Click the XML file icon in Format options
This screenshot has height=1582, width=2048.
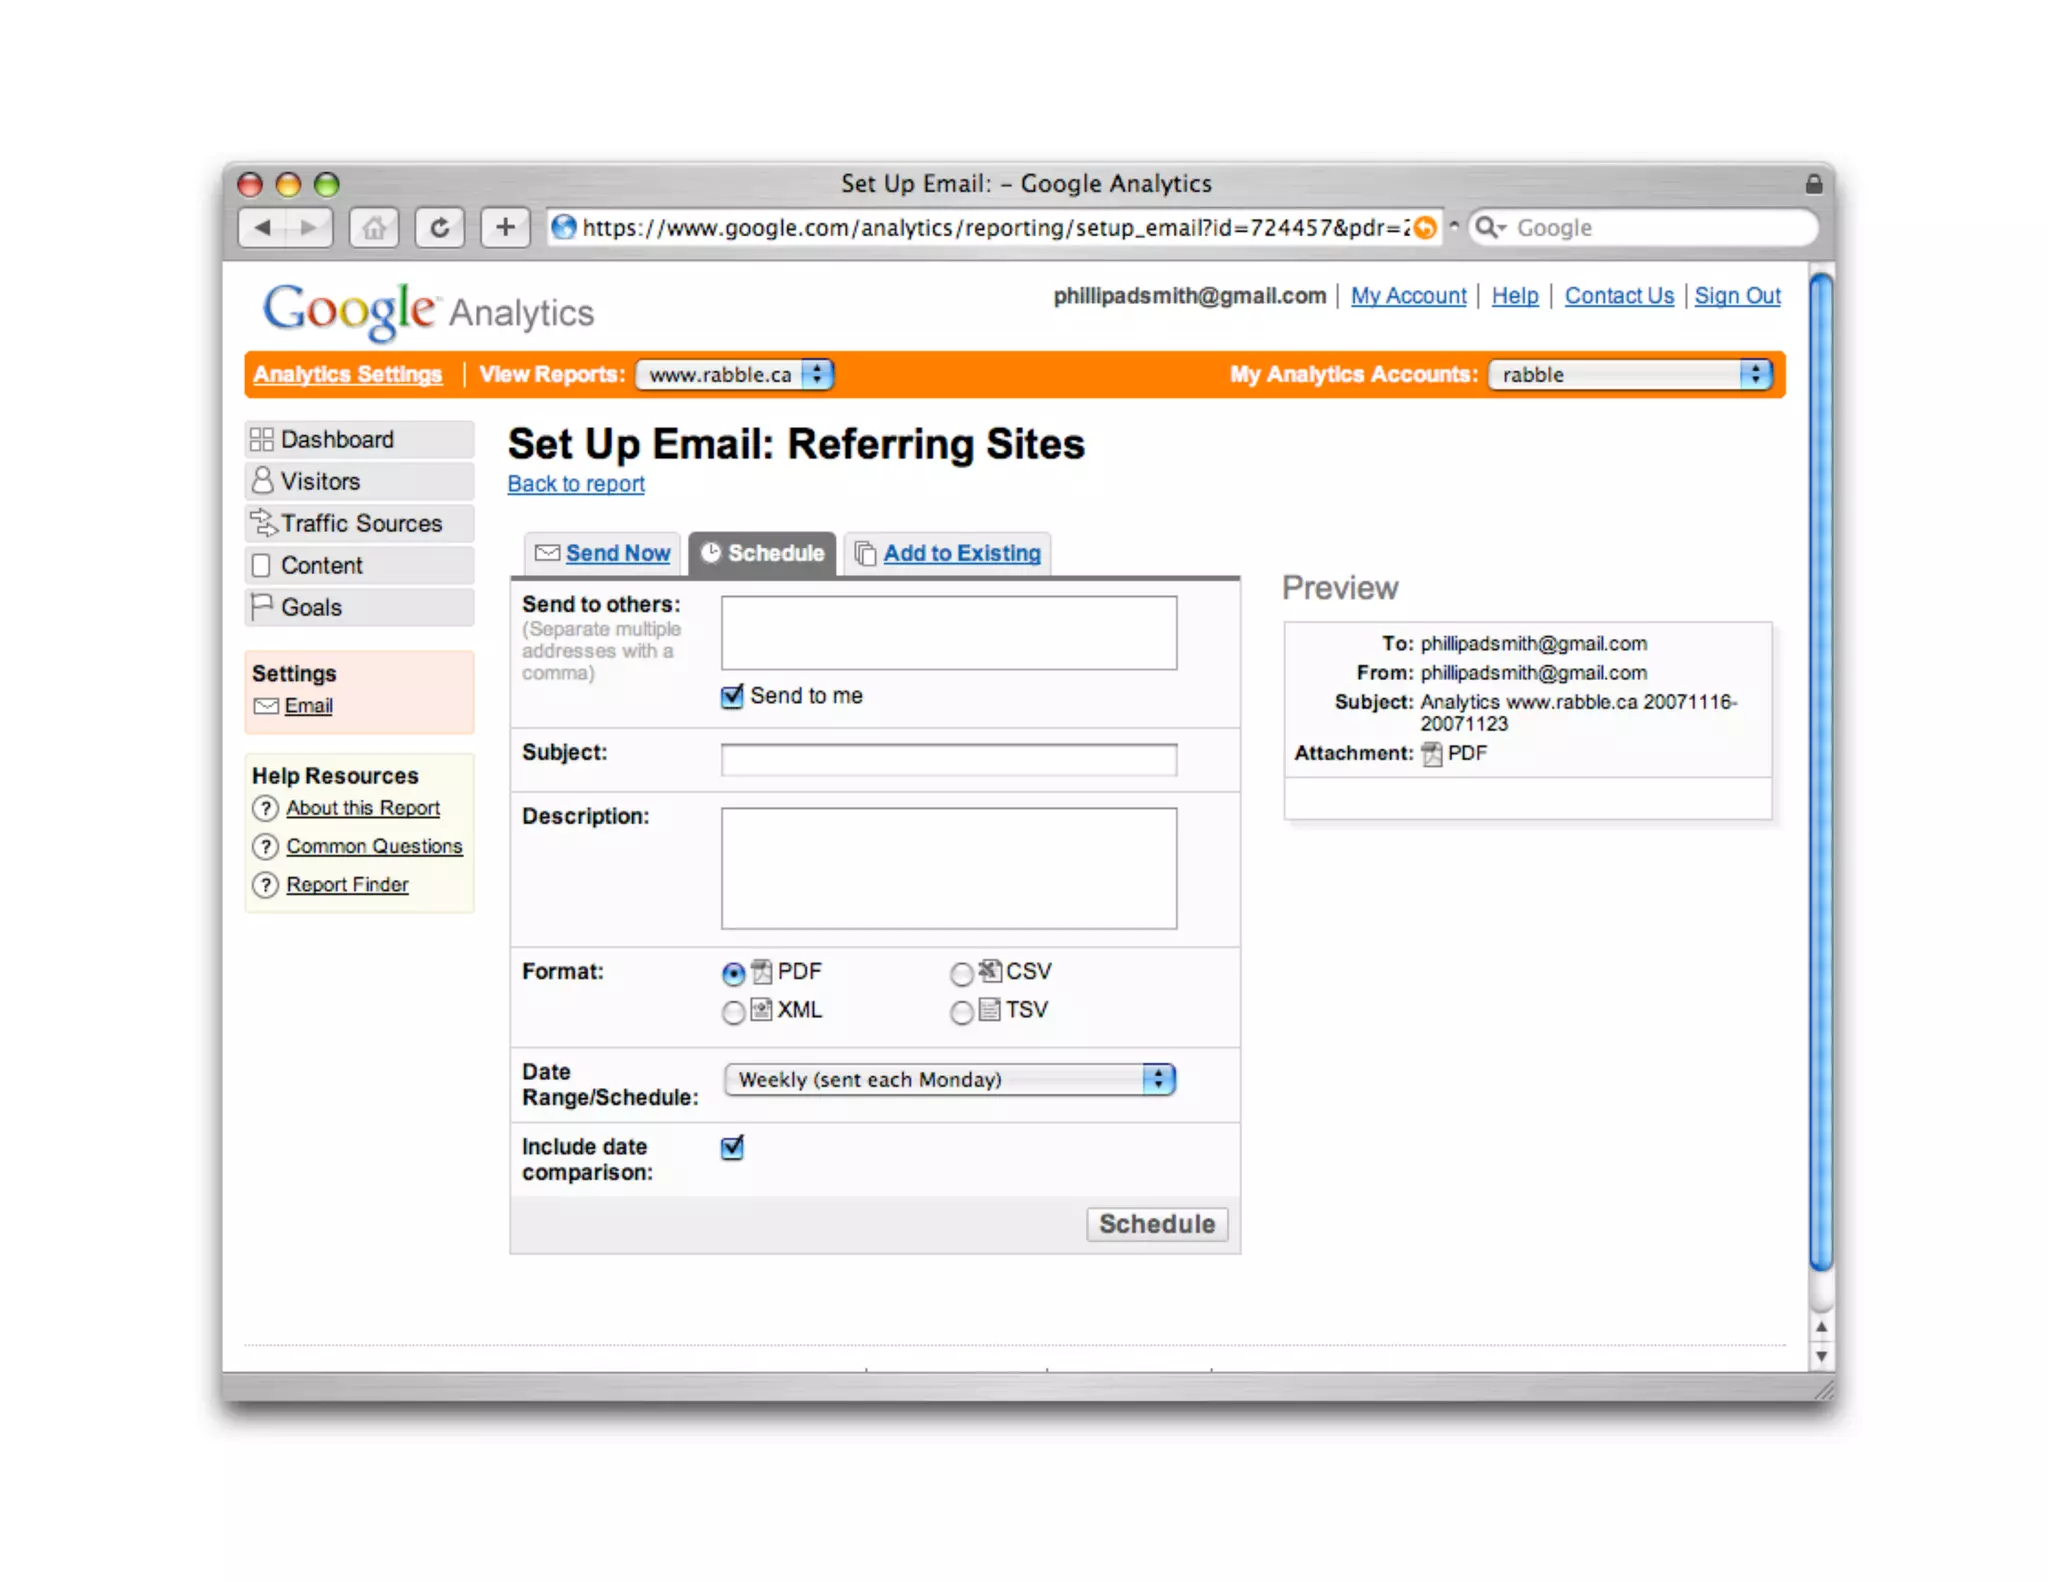click(x=762, y=1010)
